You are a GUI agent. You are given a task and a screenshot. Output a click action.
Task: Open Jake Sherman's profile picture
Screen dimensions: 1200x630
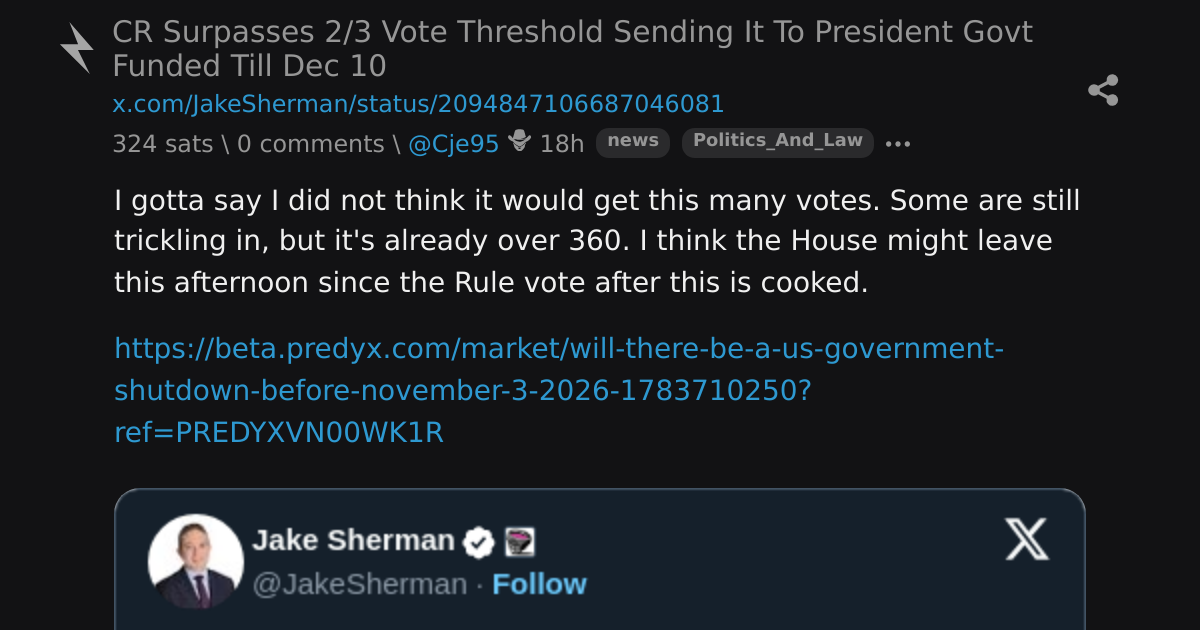[196, 562]
